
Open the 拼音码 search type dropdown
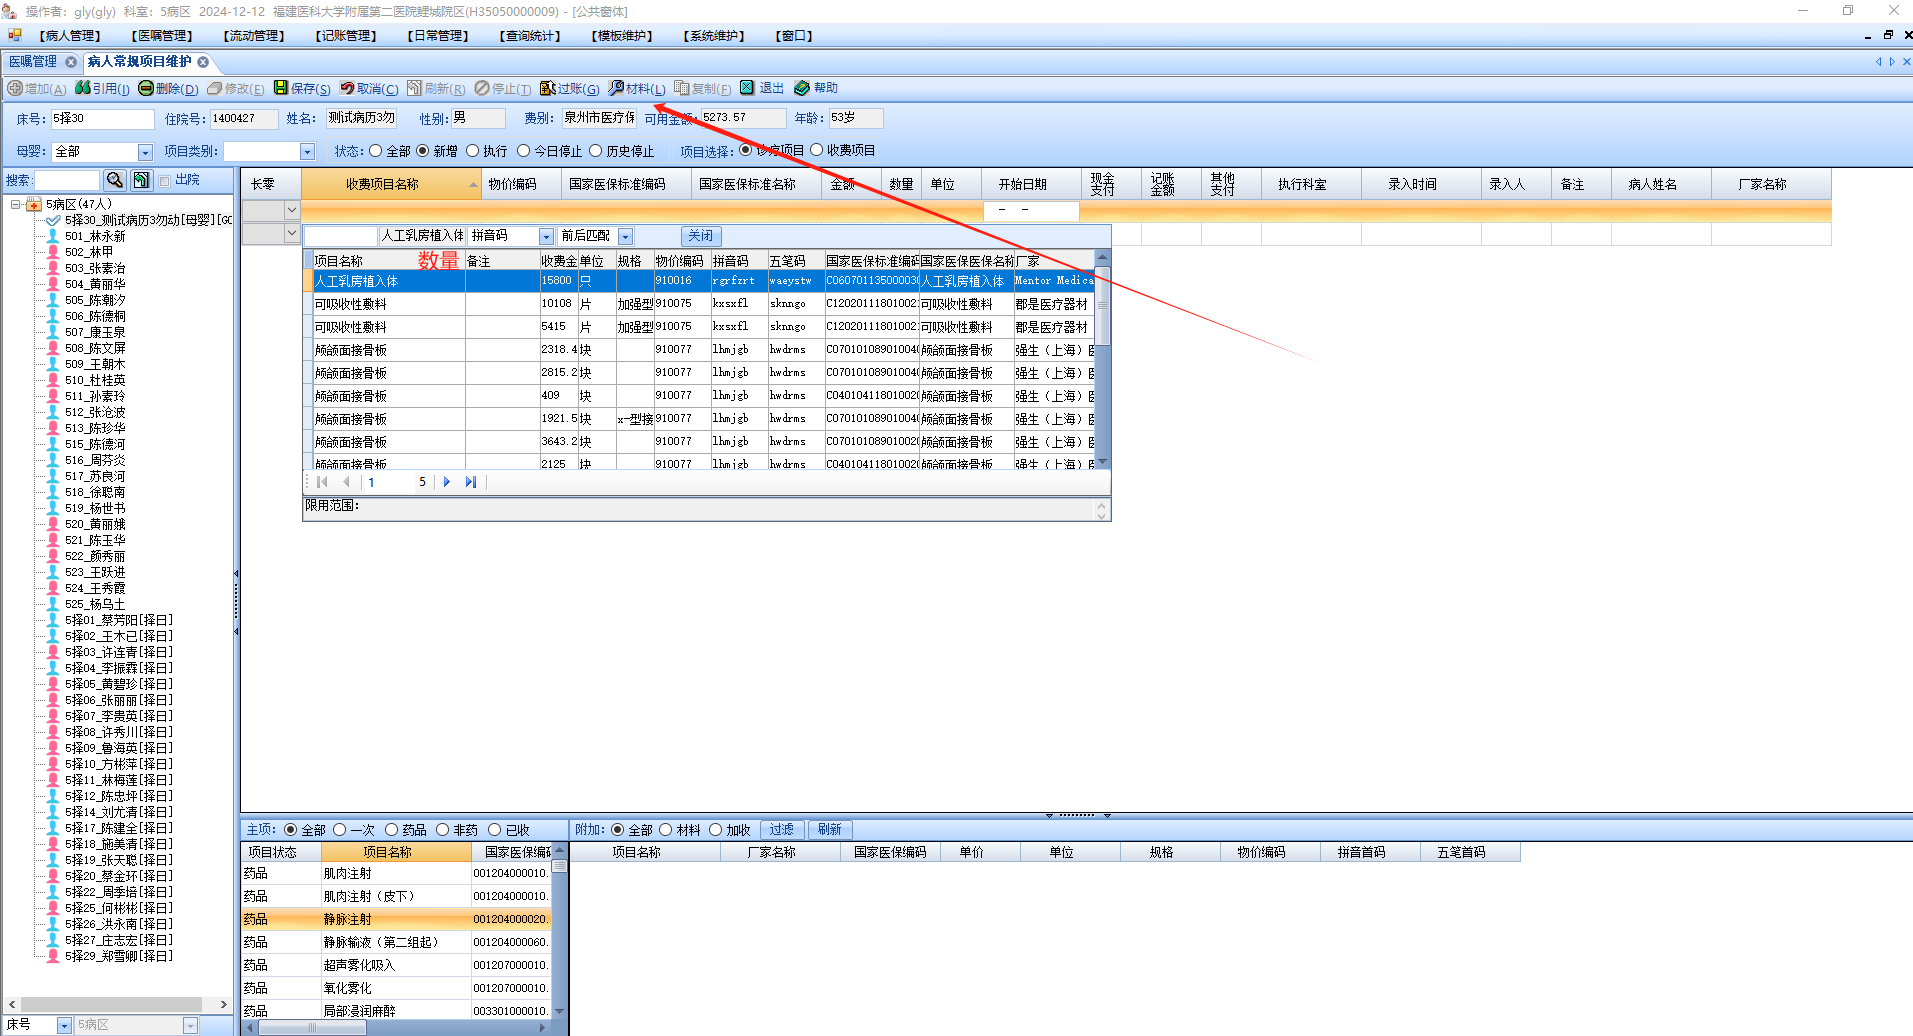tap(546, 236)
